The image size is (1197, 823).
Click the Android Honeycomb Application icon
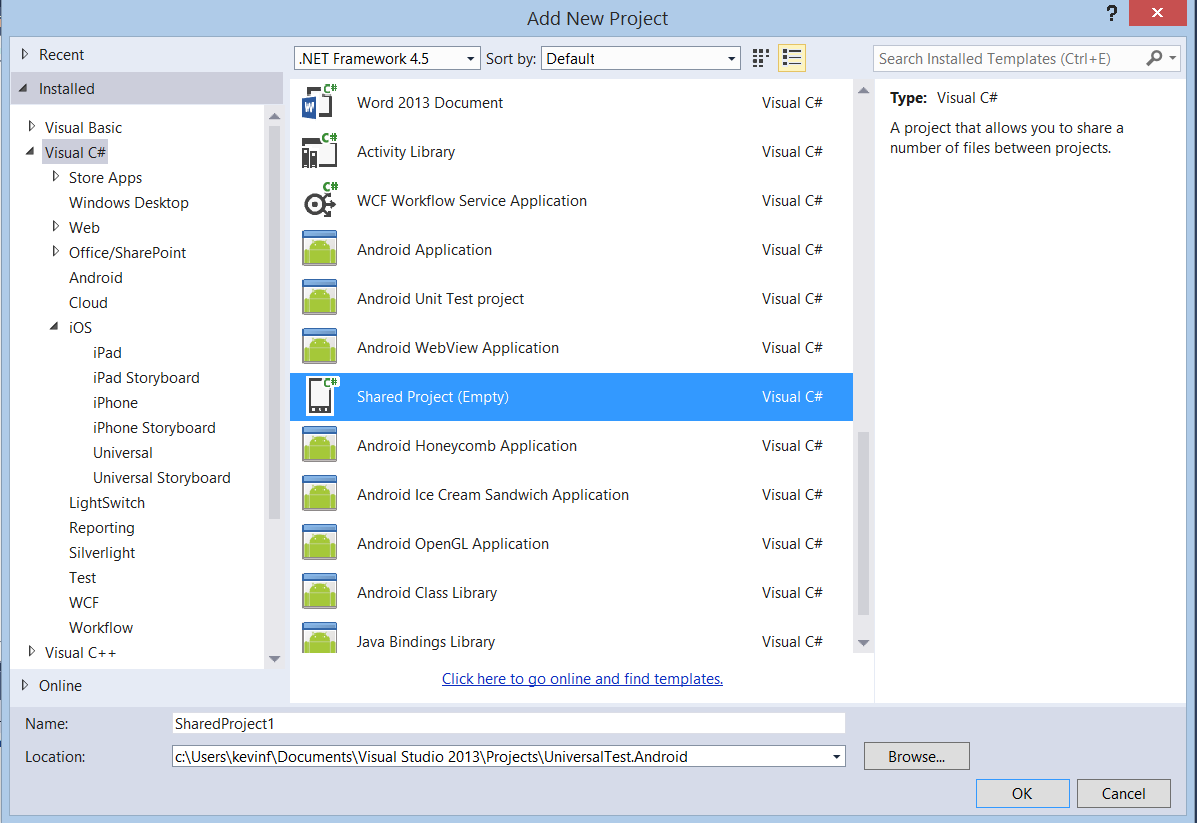coord(320,444)
